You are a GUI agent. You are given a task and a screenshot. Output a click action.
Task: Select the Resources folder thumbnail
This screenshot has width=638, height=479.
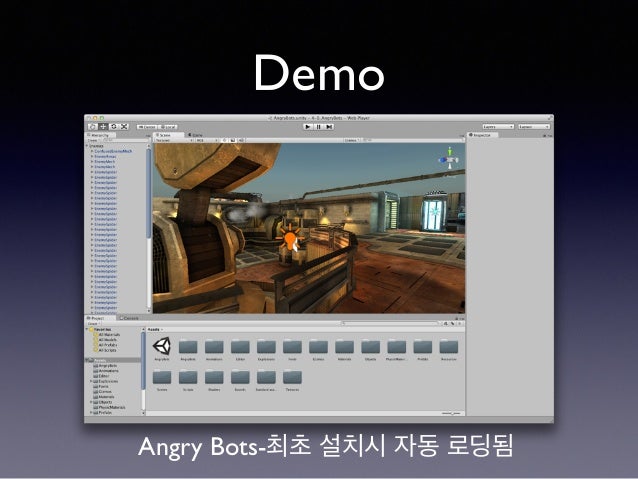click(x=449, y=350)
